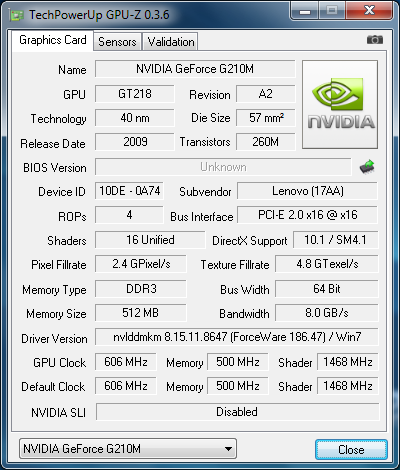
Task: Click the BIOS Version field Unknown
Action: point(223,167)
